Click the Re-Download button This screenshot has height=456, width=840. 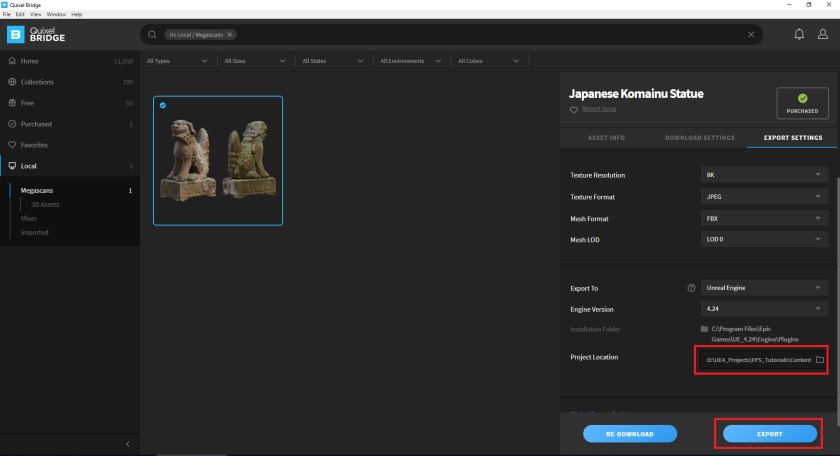(630, 434)
